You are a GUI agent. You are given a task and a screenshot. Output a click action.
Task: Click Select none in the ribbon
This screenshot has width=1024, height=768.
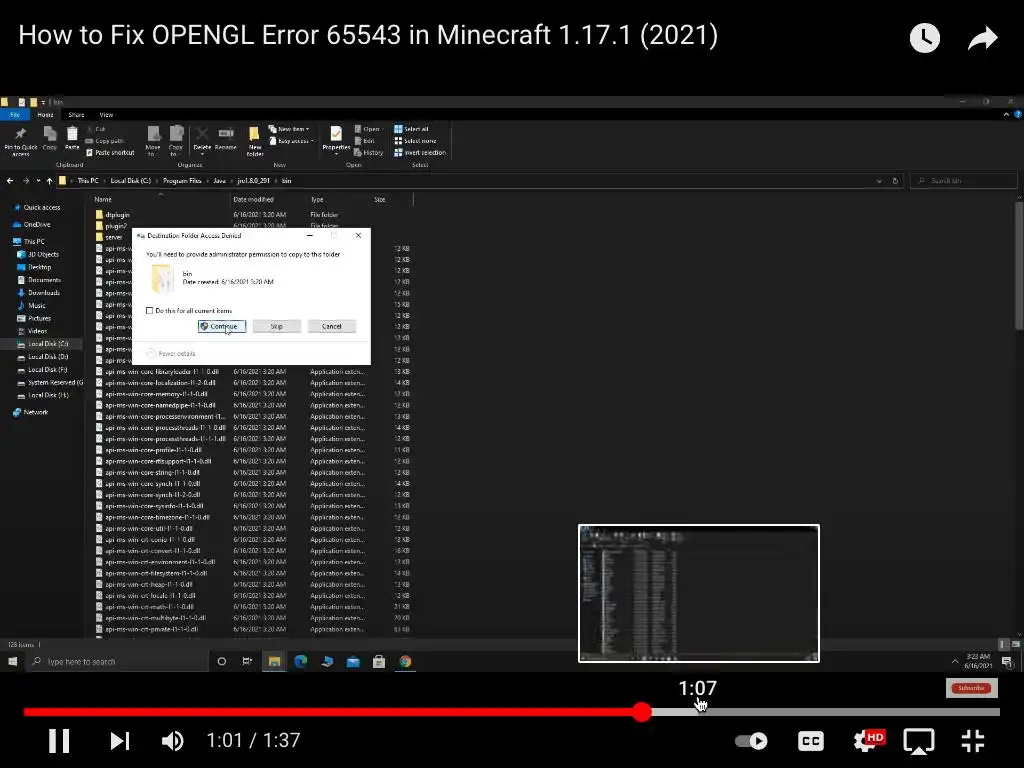coord(415,141)
